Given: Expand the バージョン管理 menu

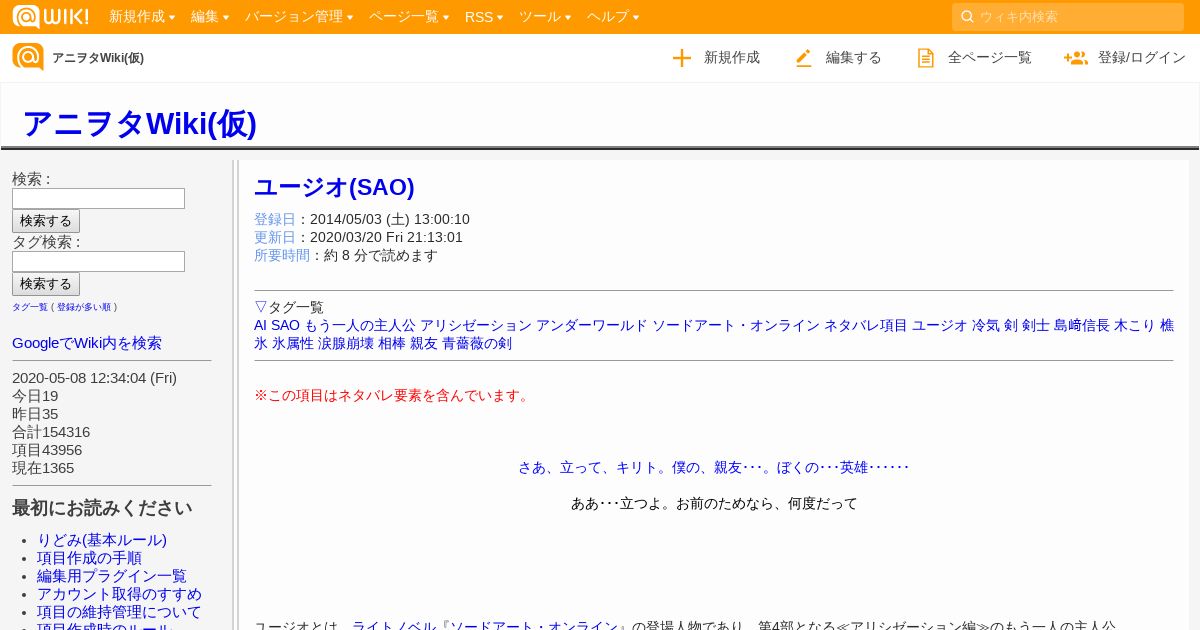Looking at the screenshot, I should click(299, 17).
